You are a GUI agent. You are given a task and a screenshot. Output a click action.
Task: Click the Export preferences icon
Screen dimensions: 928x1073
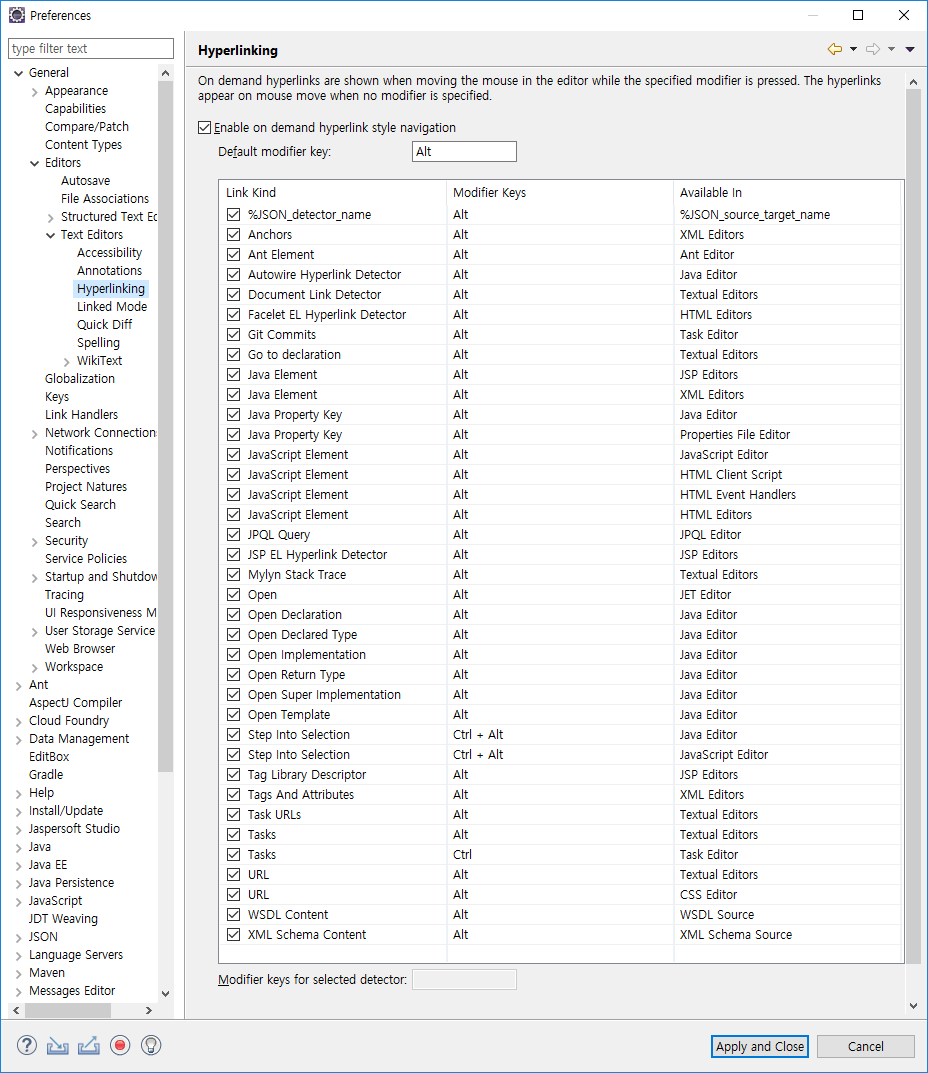tap(89, 1046)
